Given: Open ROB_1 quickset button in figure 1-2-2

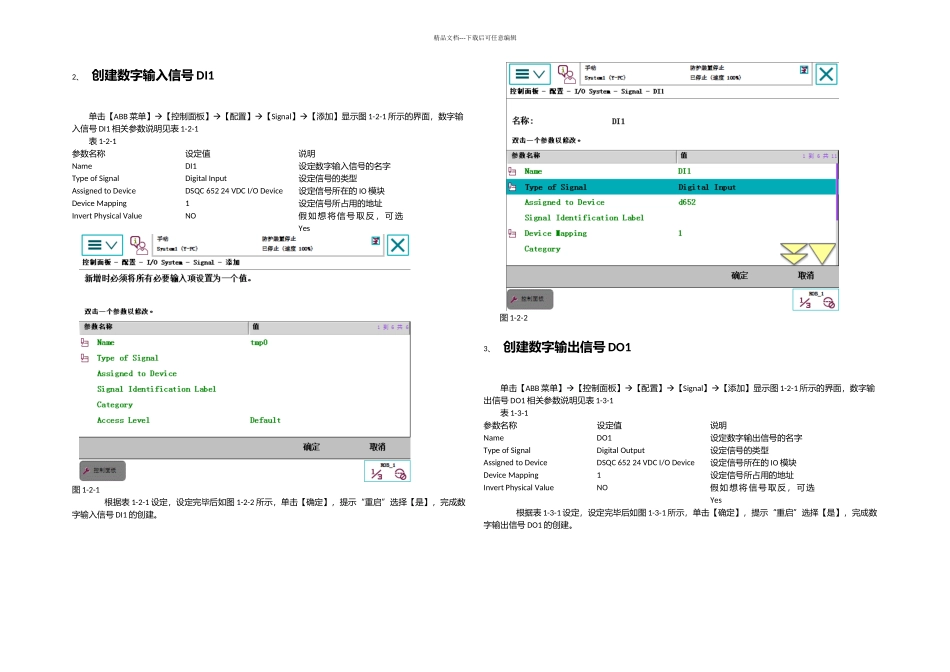Looking at the screenshot, I should (815, 300).
